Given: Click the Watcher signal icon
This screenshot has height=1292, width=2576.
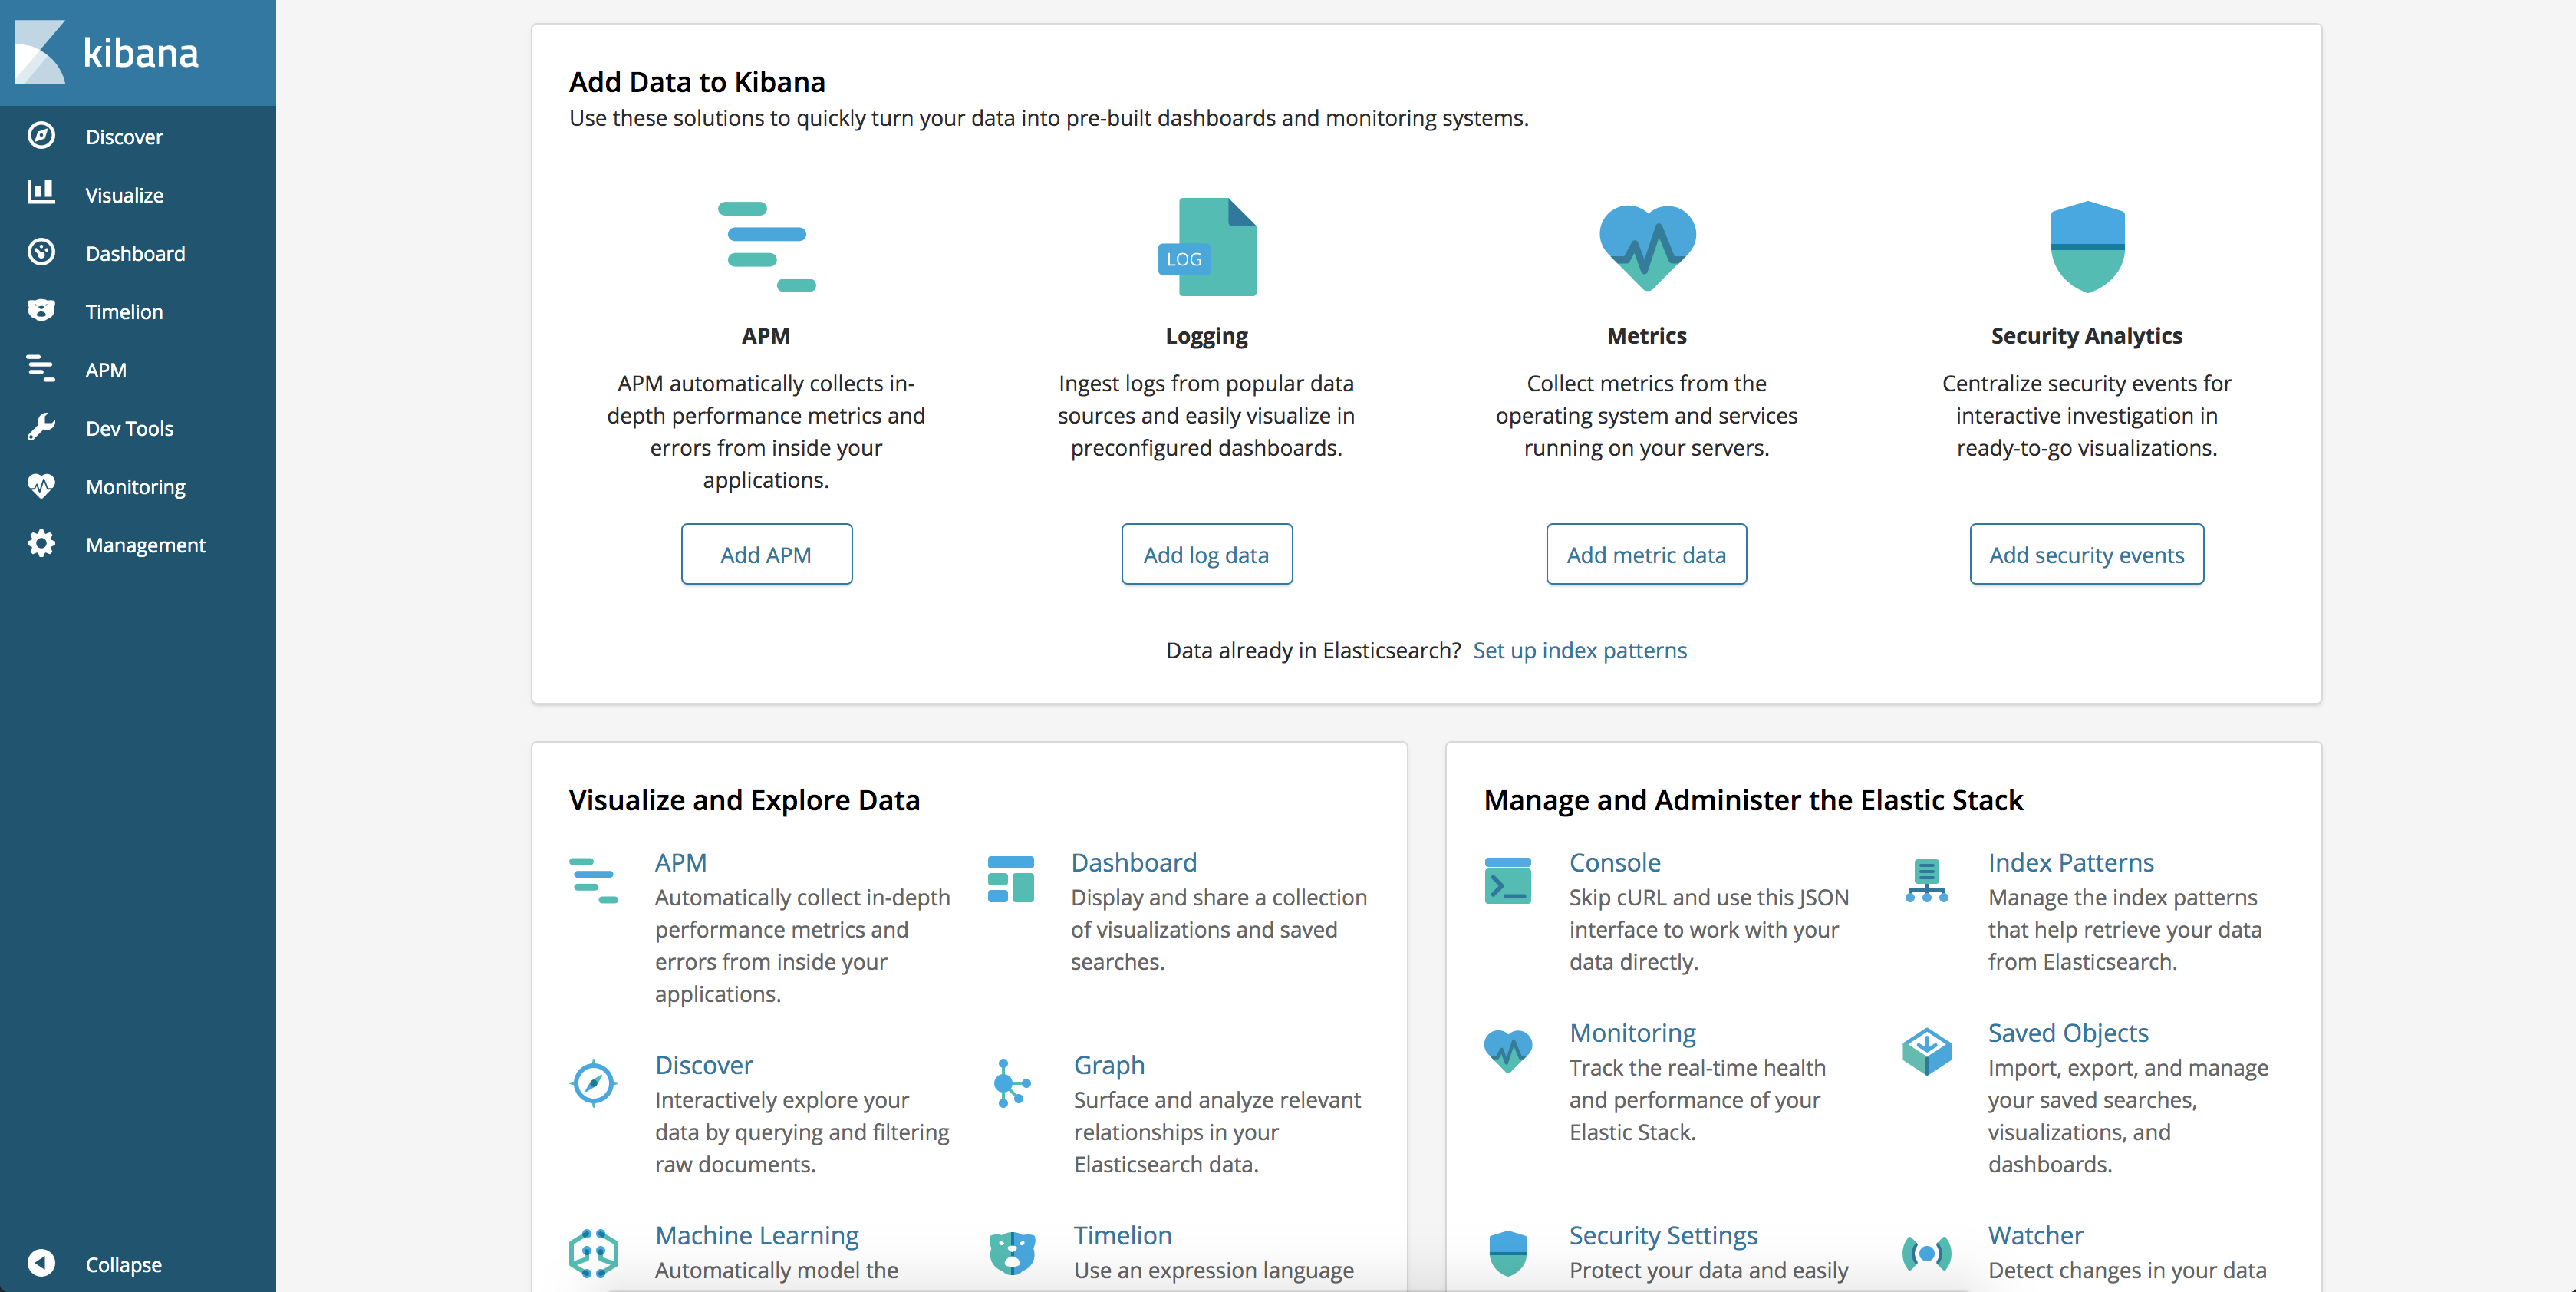Looking at the screenshot, I should click(x=1927, y=1253).
